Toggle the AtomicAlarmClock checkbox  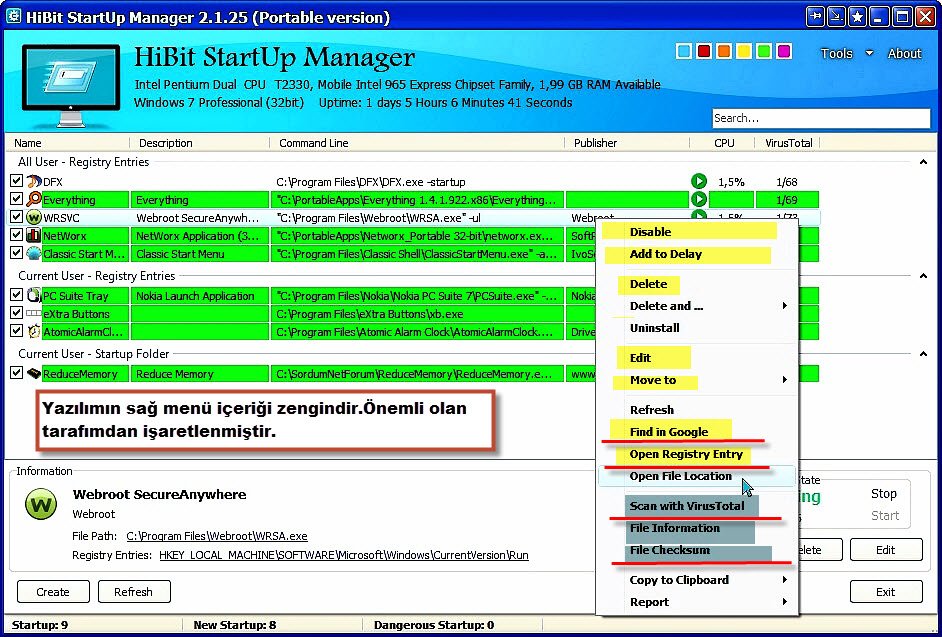tap(17, 331)
